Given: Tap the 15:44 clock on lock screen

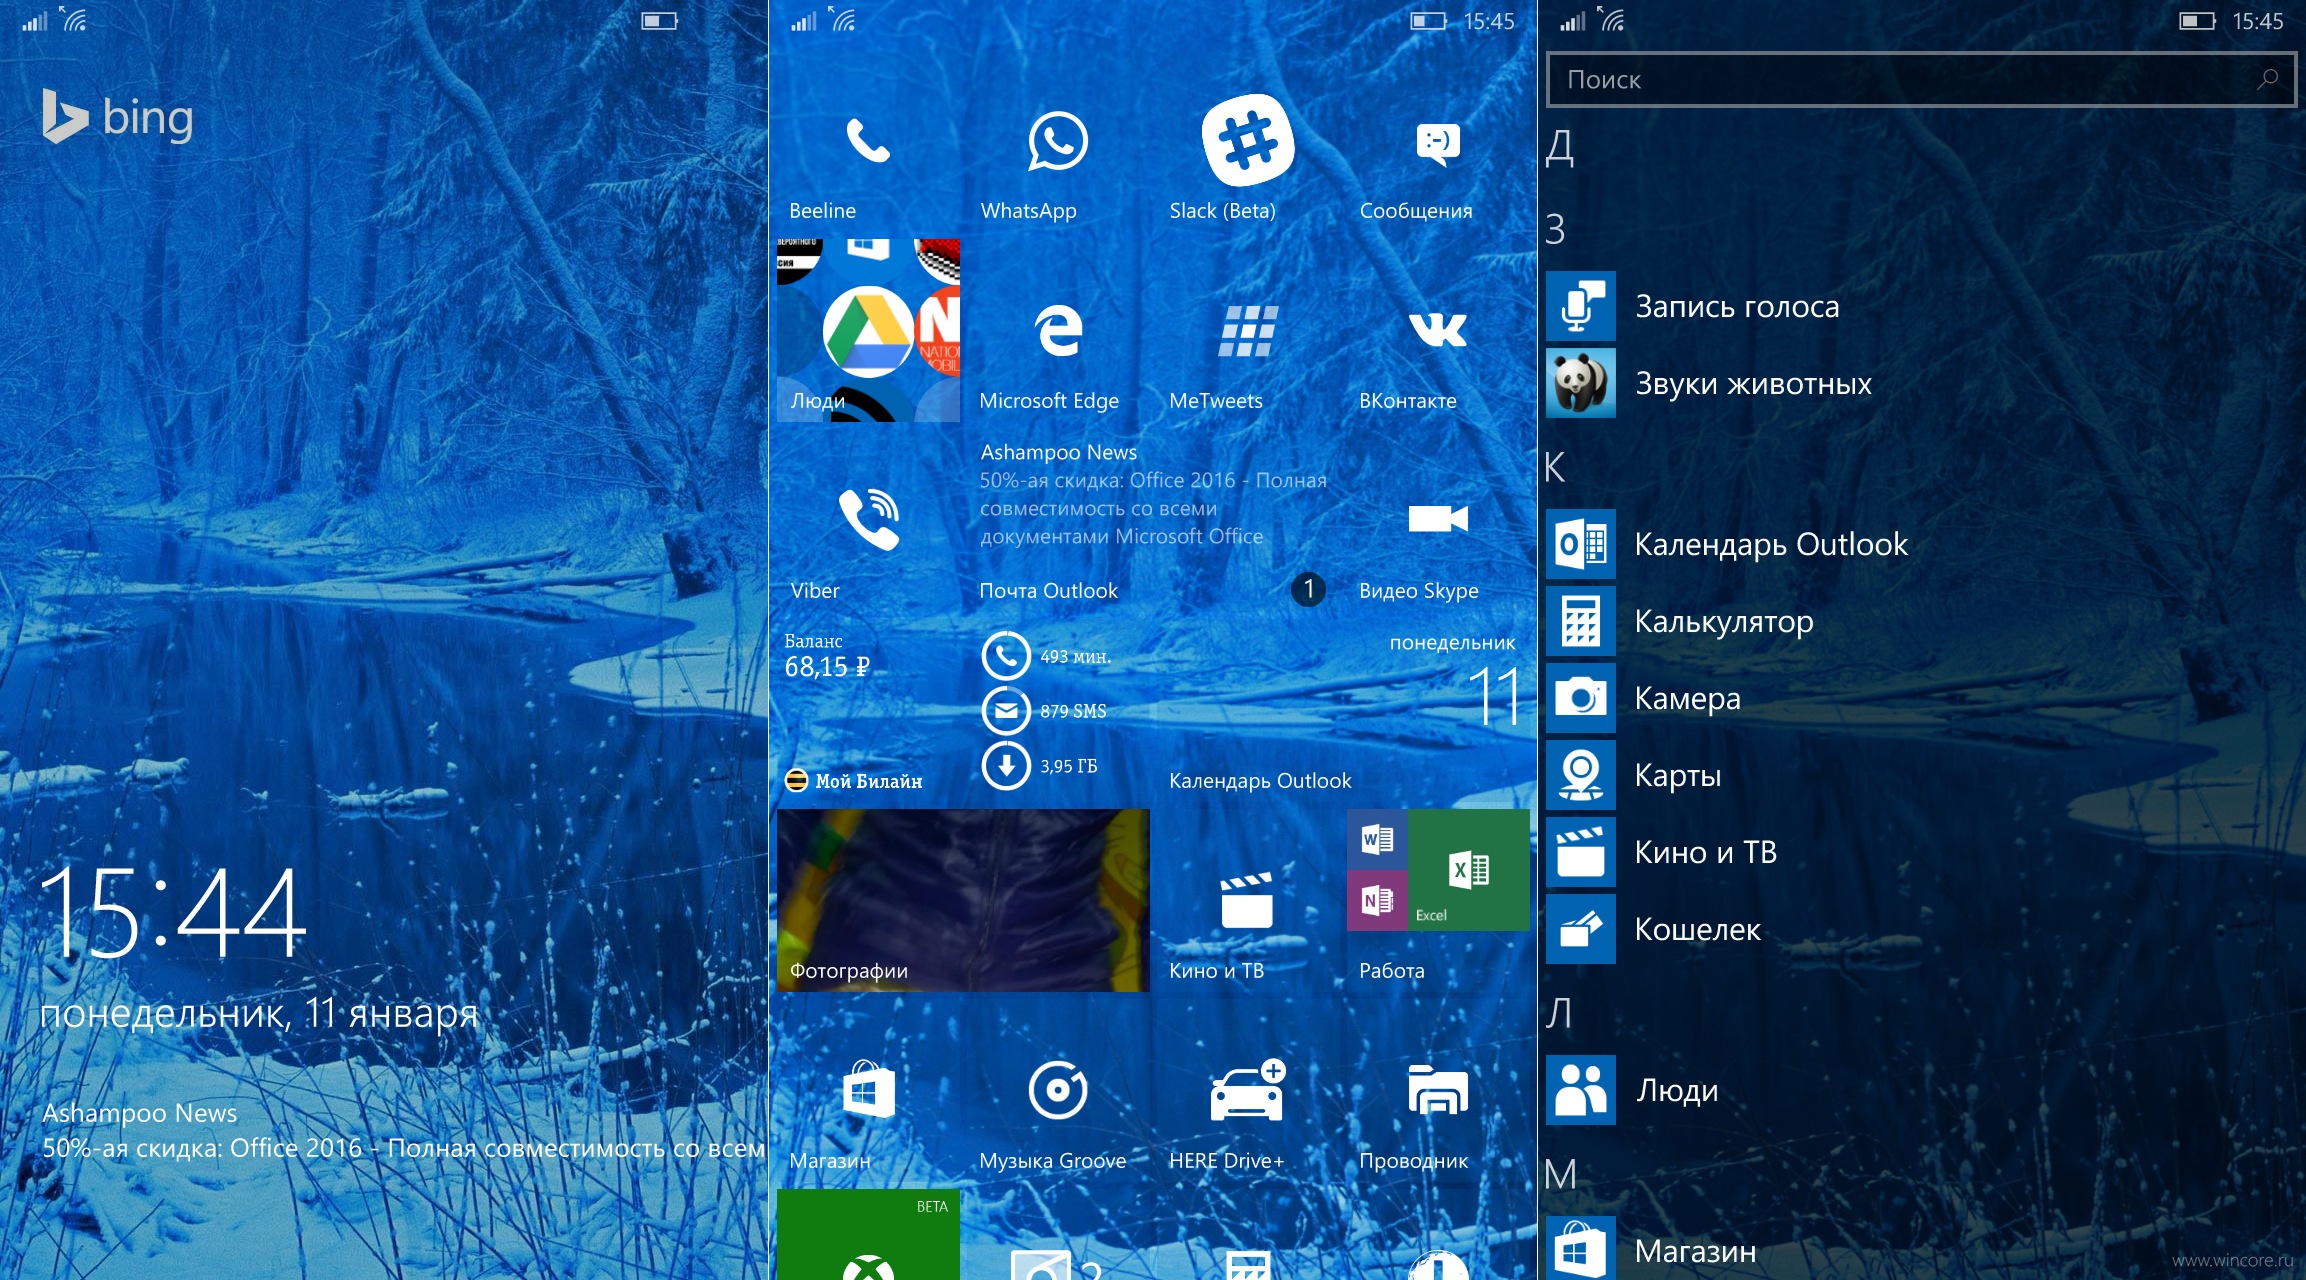Looking at the screenshot, I should click(x=173, y=912).
